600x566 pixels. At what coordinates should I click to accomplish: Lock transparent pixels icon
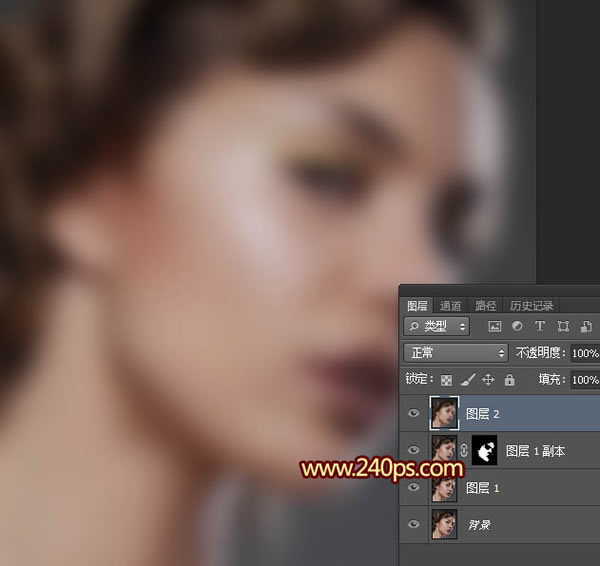447,380
